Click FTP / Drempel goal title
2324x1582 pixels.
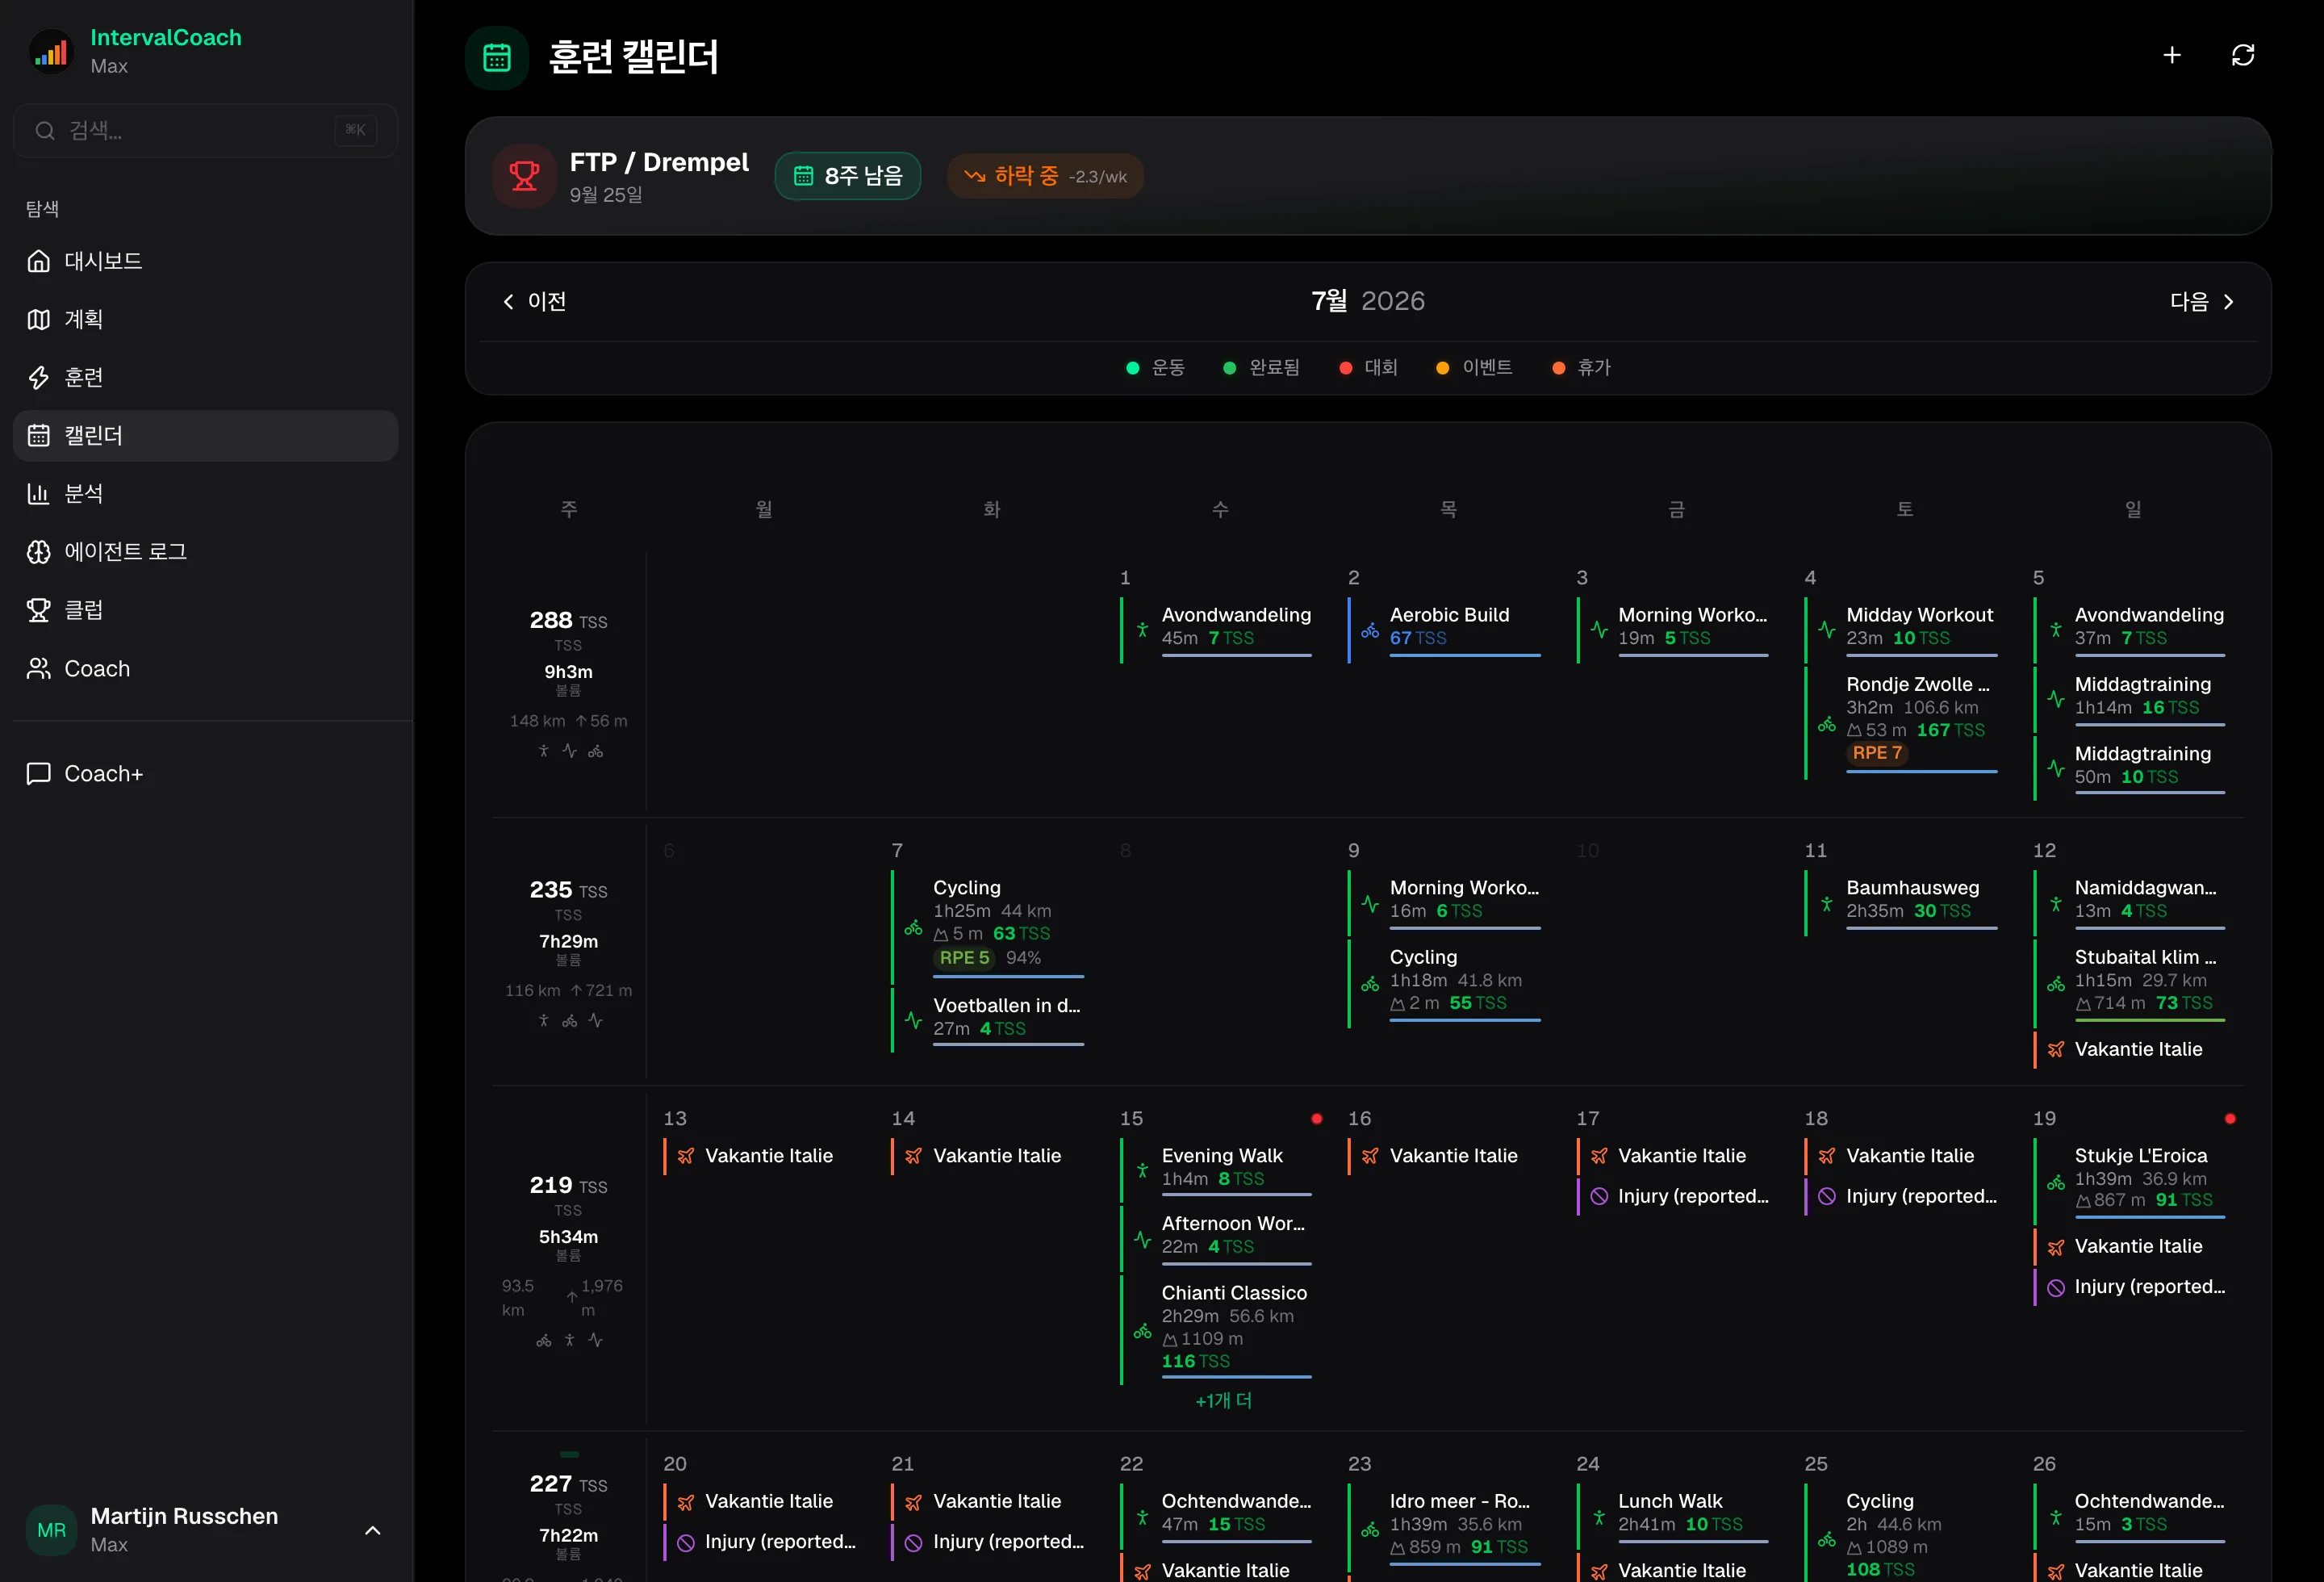(x=659, y=162)
